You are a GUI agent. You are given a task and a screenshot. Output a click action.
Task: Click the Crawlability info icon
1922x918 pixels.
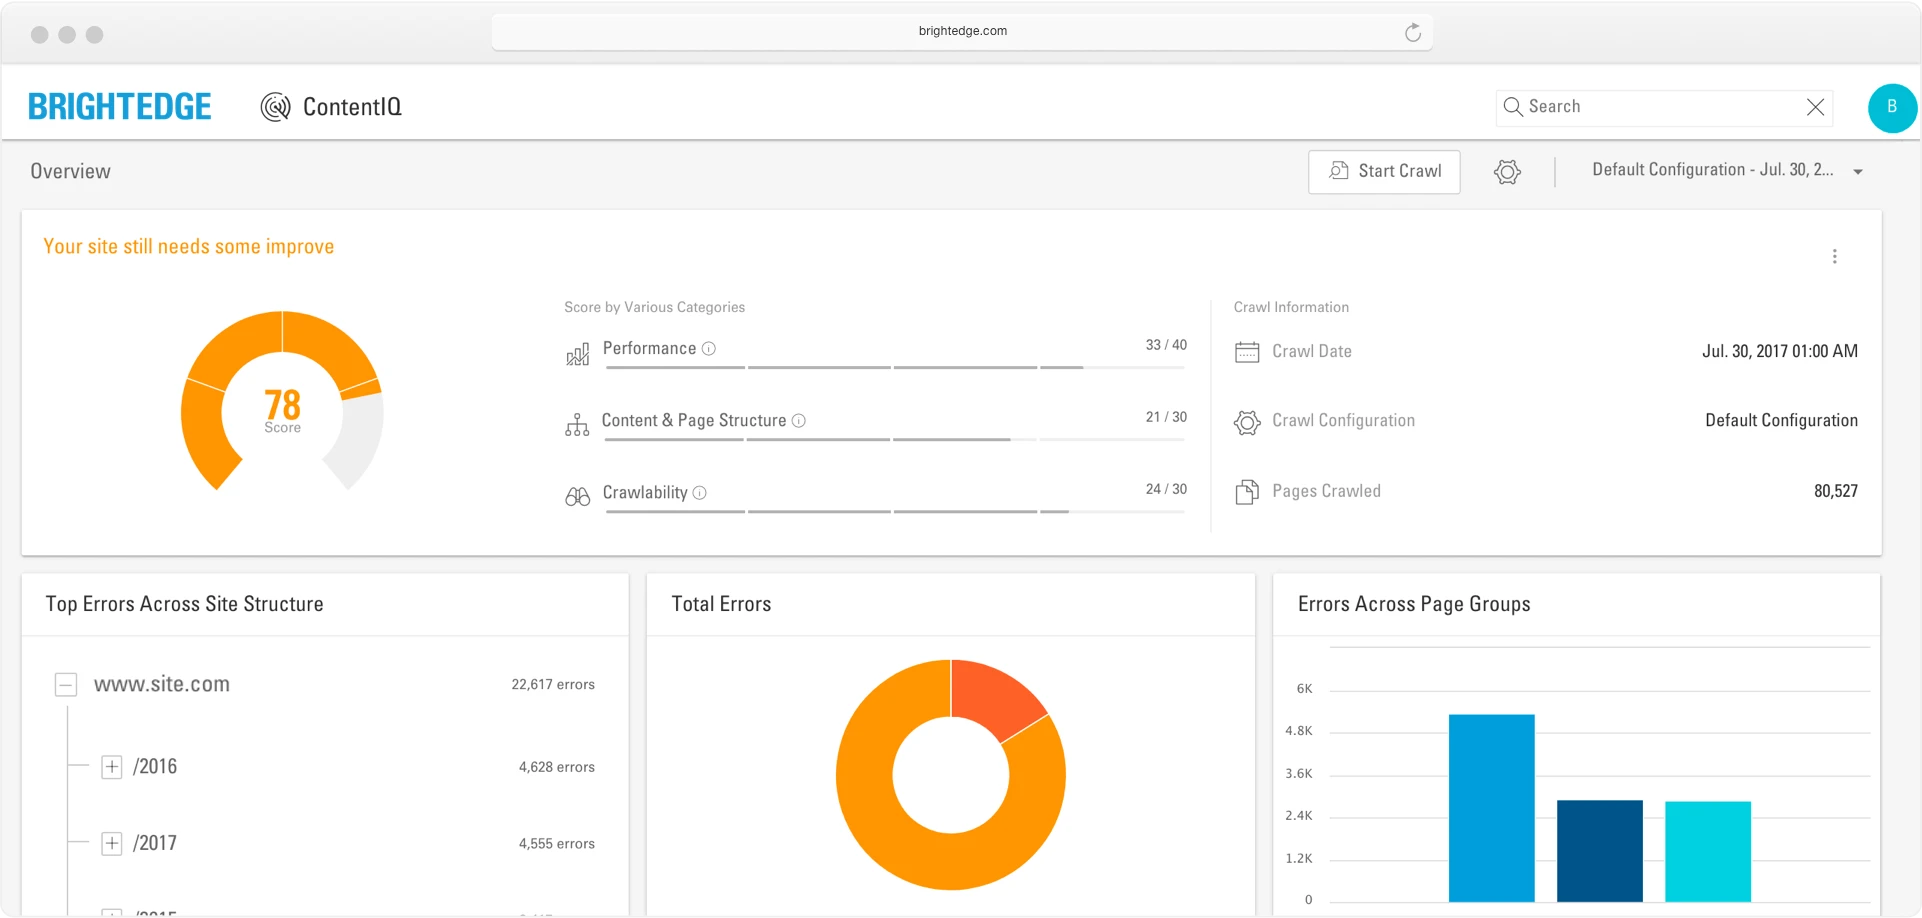point(700,493)
